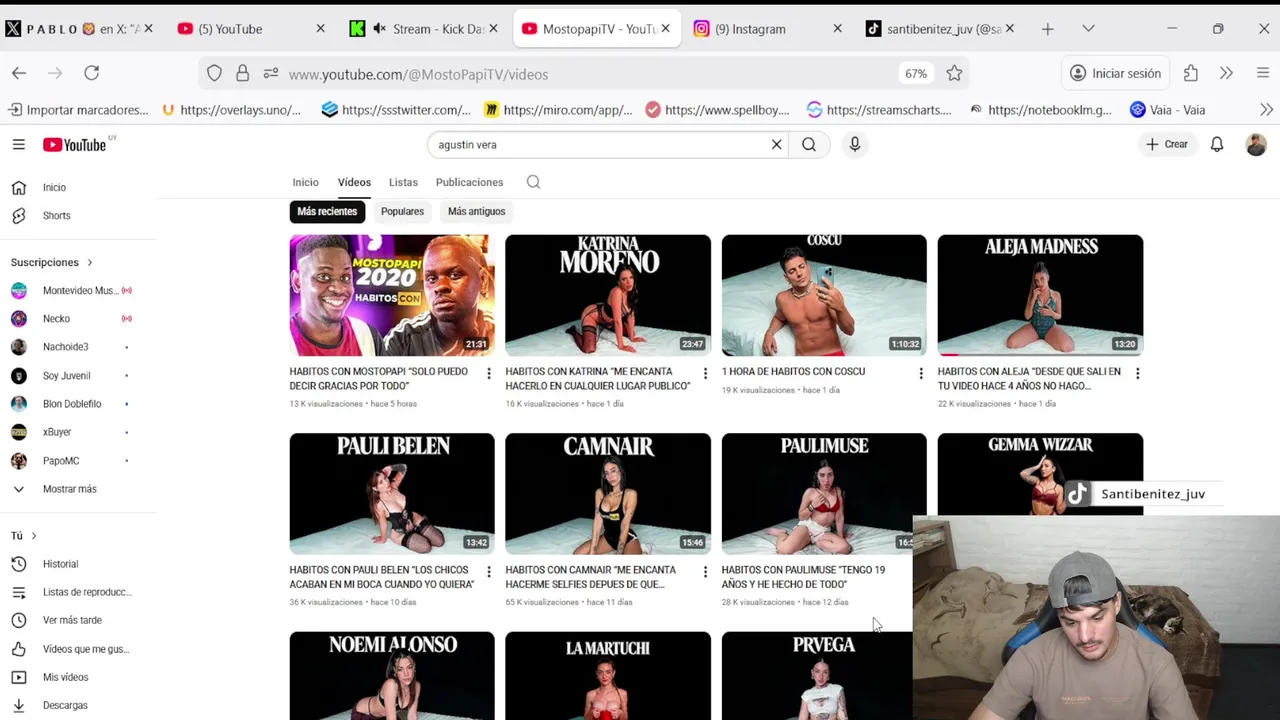Open options menu for Habitos con Mostopapi

tap(489, 373)
